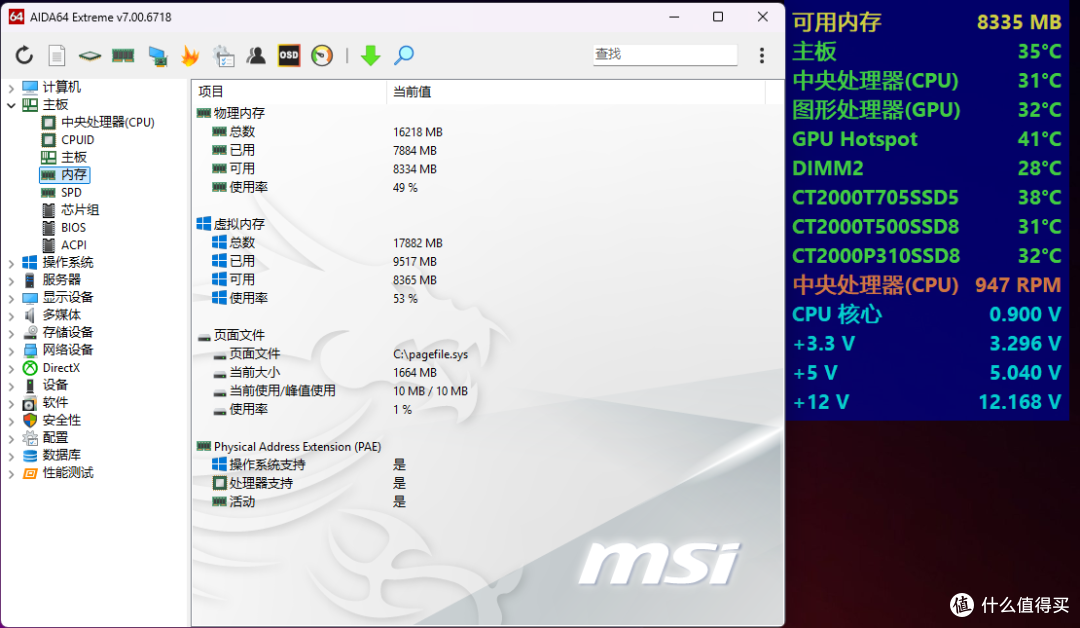Open the SensorPanel gauge icon

(x=322, y=55)
